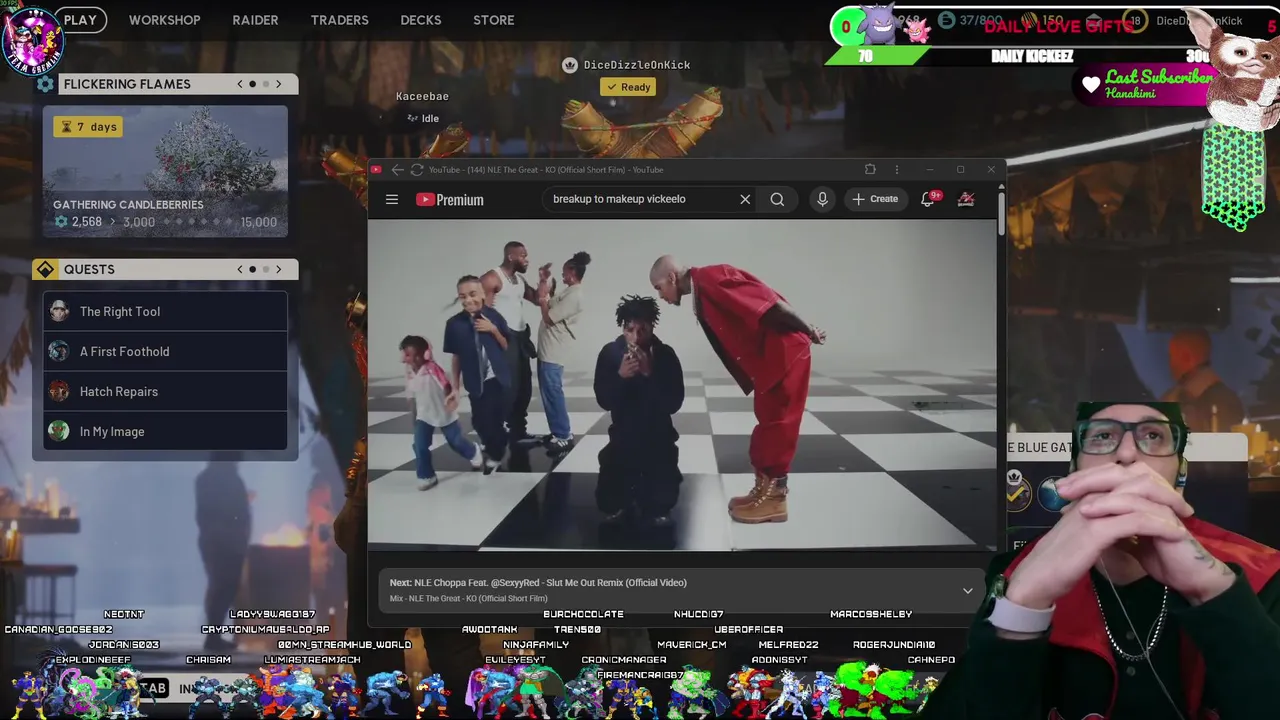Screen dimensions: 1280x720
Task: Show previous Flickering Flames event page
Action: pos(240,84)
